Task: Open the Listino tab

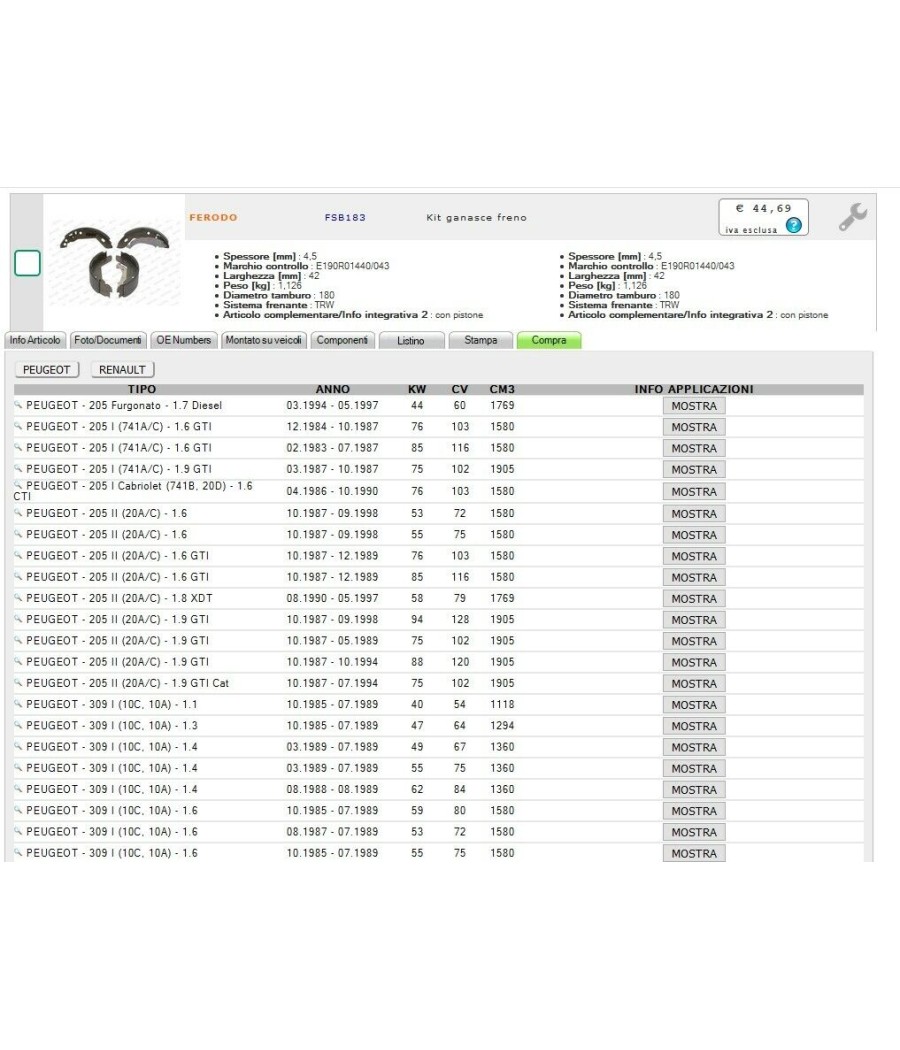Action: tap(411, 340)
